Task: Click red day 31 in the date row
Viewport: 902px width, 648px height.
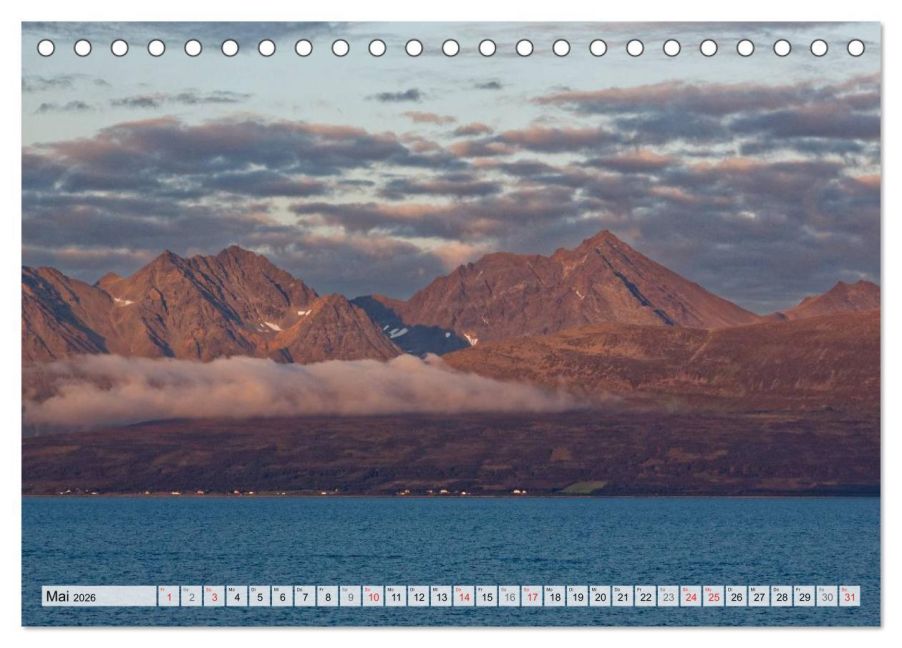Action: 850,596
